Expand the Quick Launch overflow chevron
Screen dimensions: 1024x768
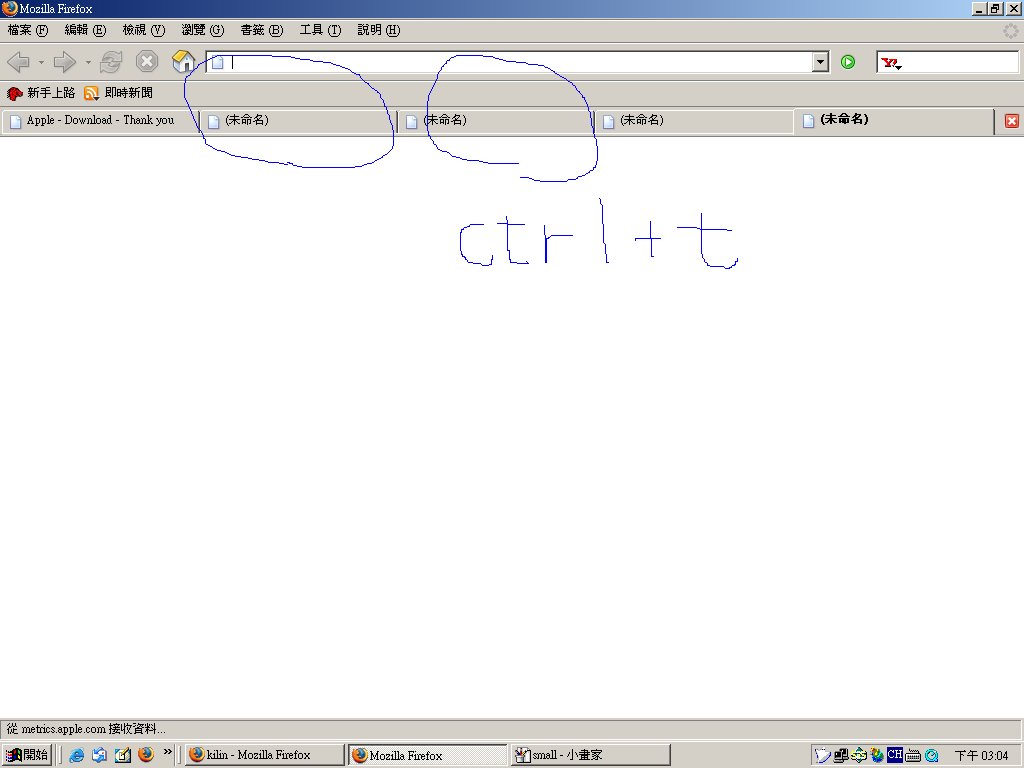(167, 752)
